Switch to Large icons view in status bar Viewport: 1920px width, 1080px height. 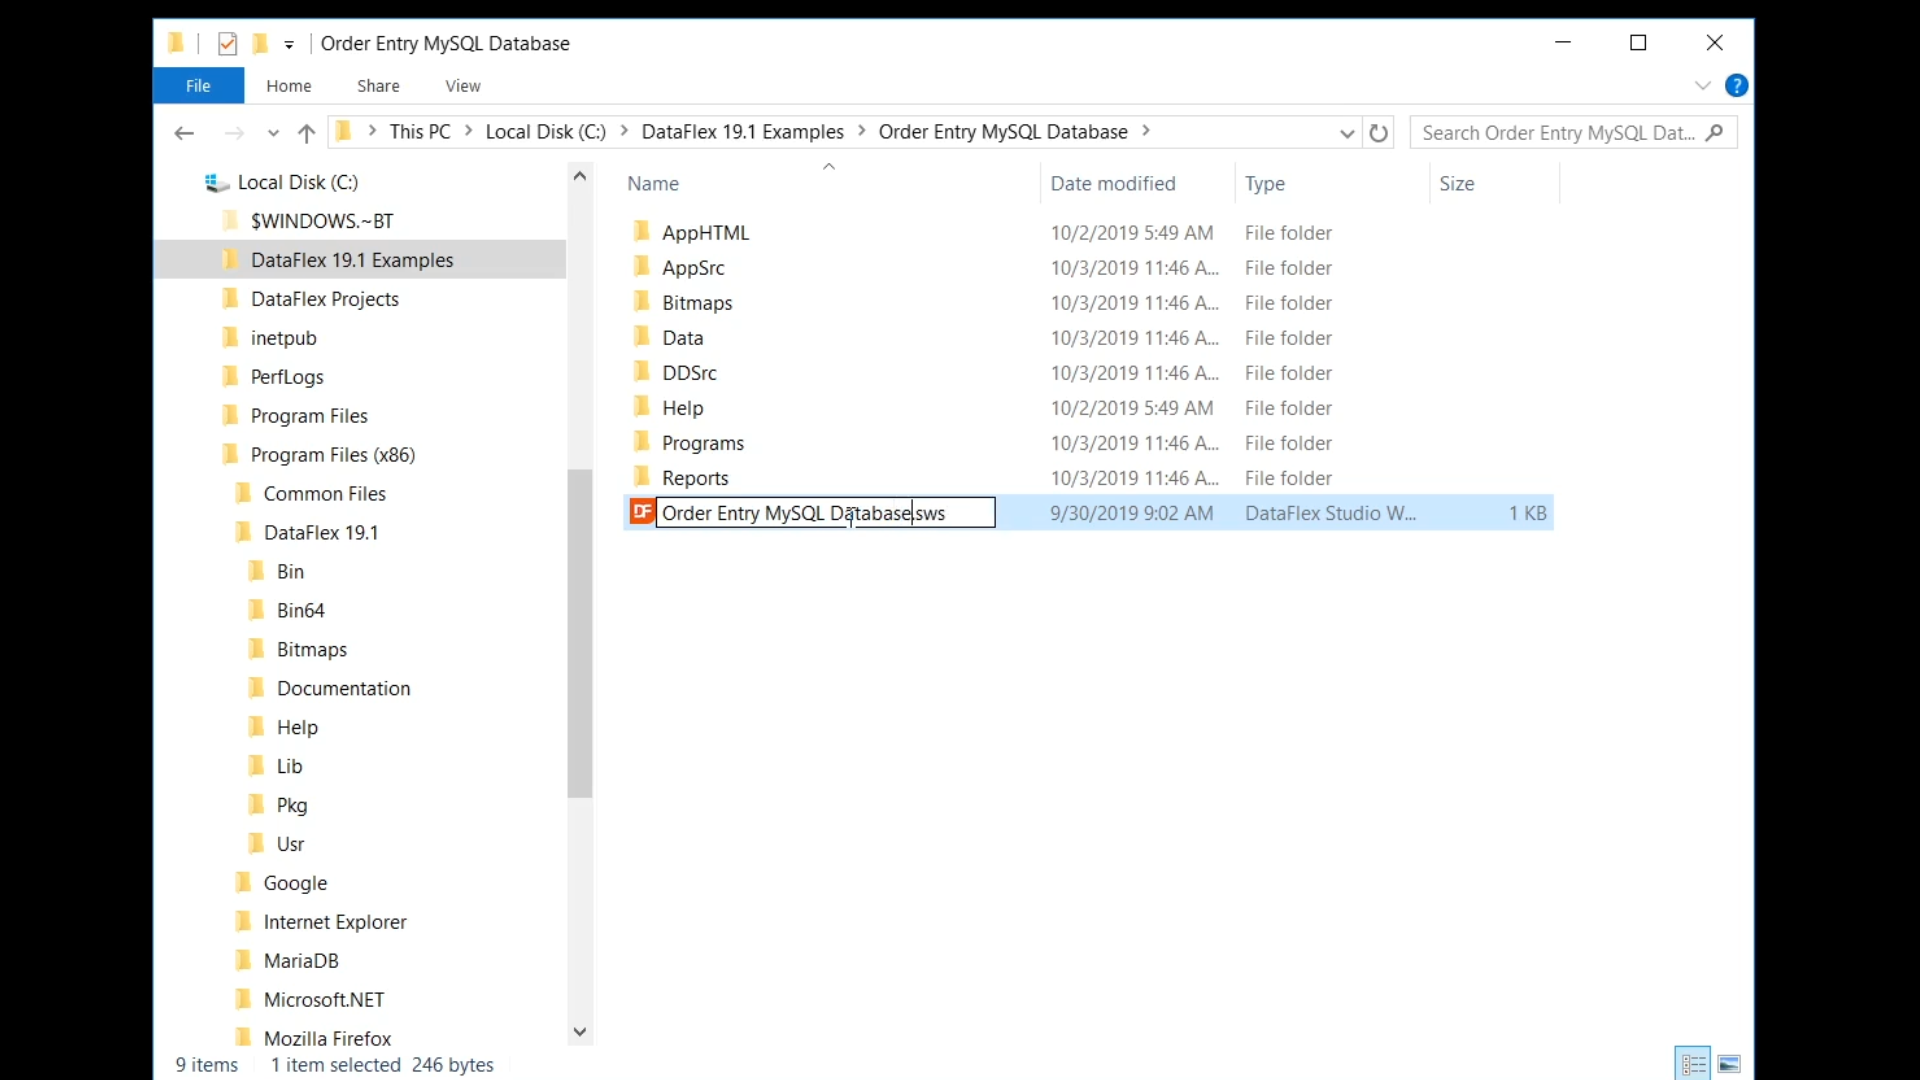coord(1729,1064)
